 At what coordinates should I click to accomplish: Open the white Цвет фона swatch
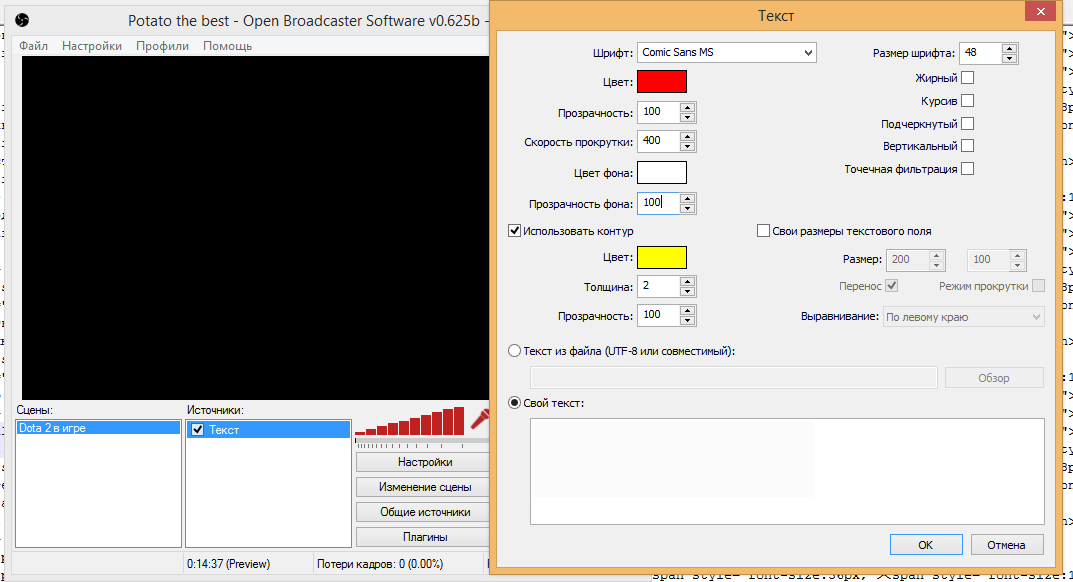(662, 173)
